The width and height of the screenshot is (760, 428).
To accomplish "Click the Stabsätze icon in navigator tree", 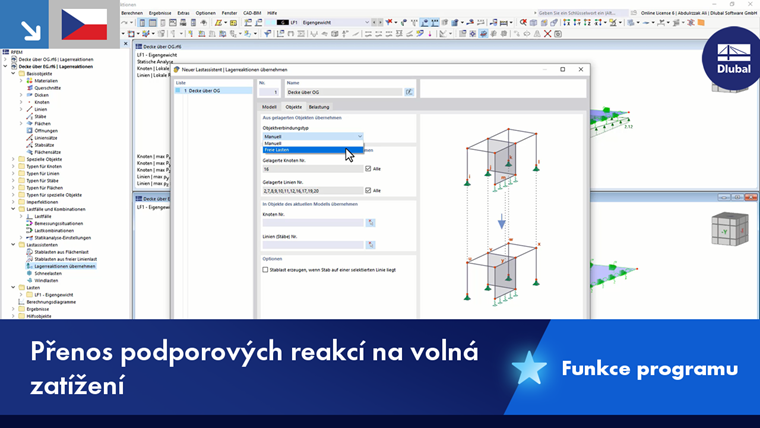I will pos(30,145).
